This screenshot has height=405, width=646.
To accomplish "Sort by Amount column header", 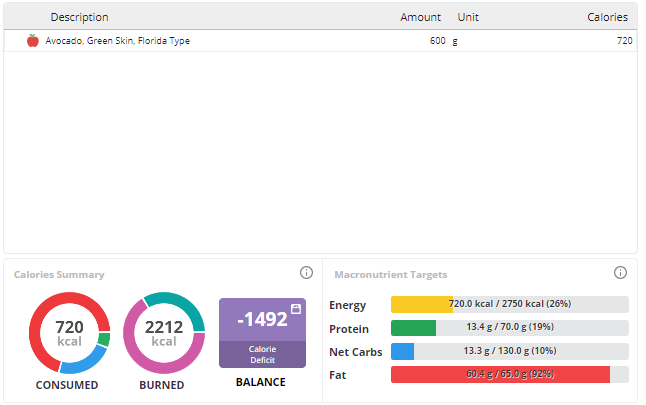I will pyautogui.click(x=421, y=17).
